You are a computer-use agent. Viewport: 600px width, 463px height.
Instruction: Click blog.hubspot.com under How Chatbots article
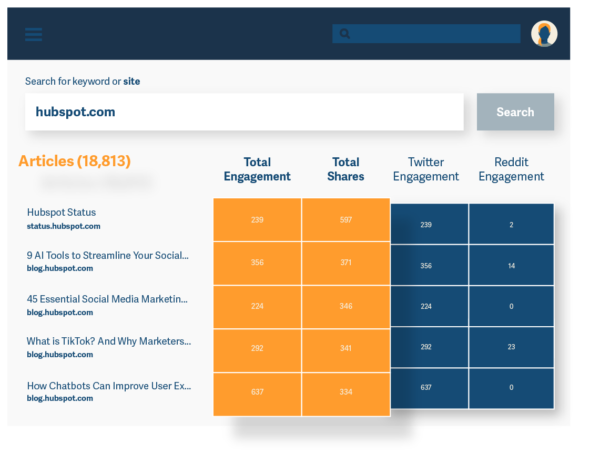(60, 398)
